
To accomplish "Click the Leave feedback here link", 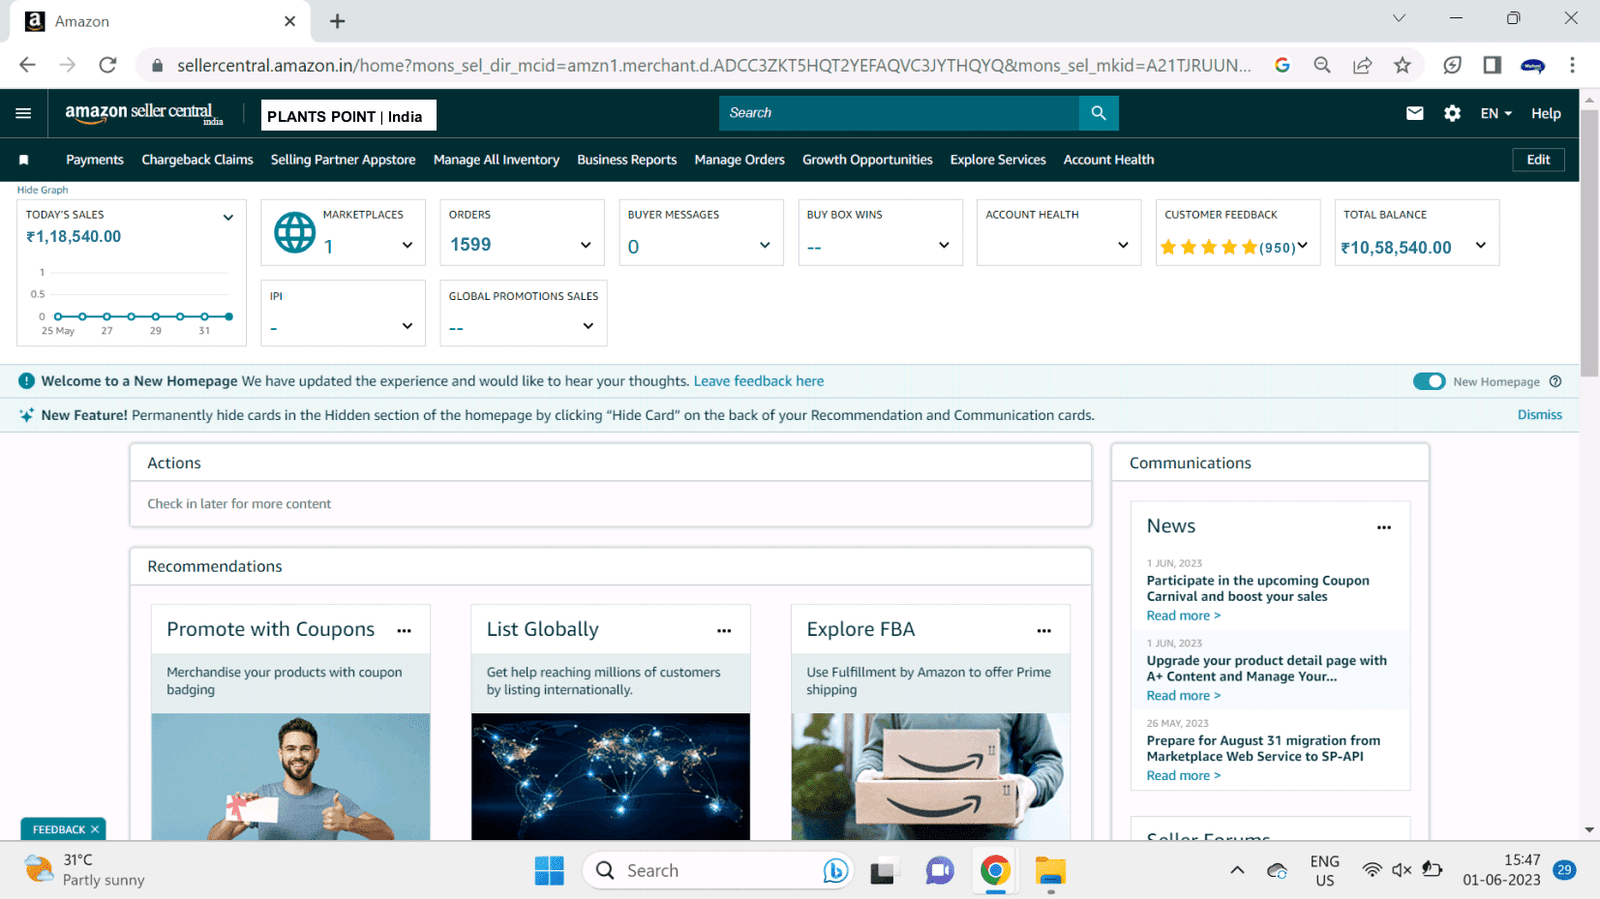I will point(759,381).
